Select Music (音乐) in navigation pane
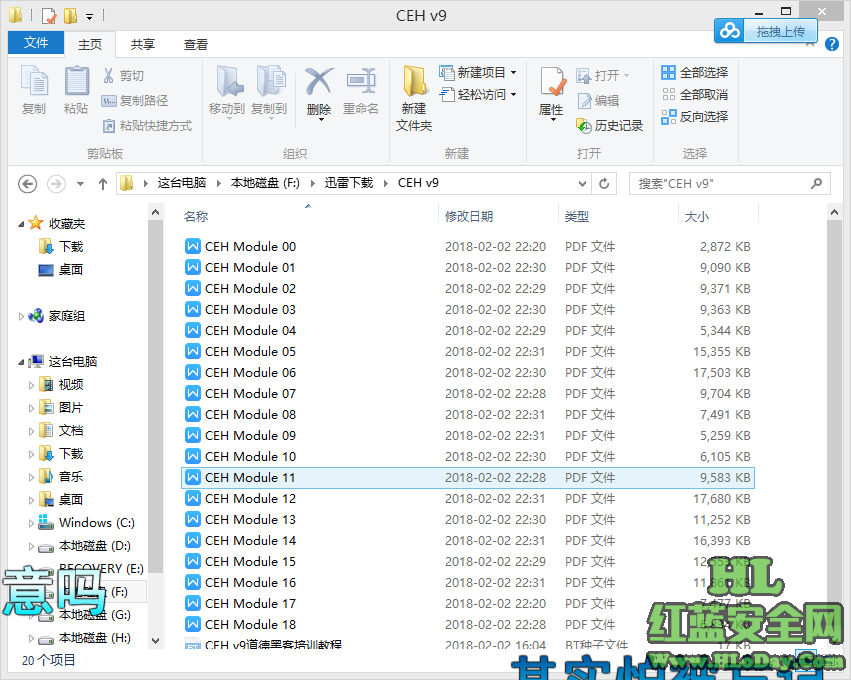 tap(61, 477)
